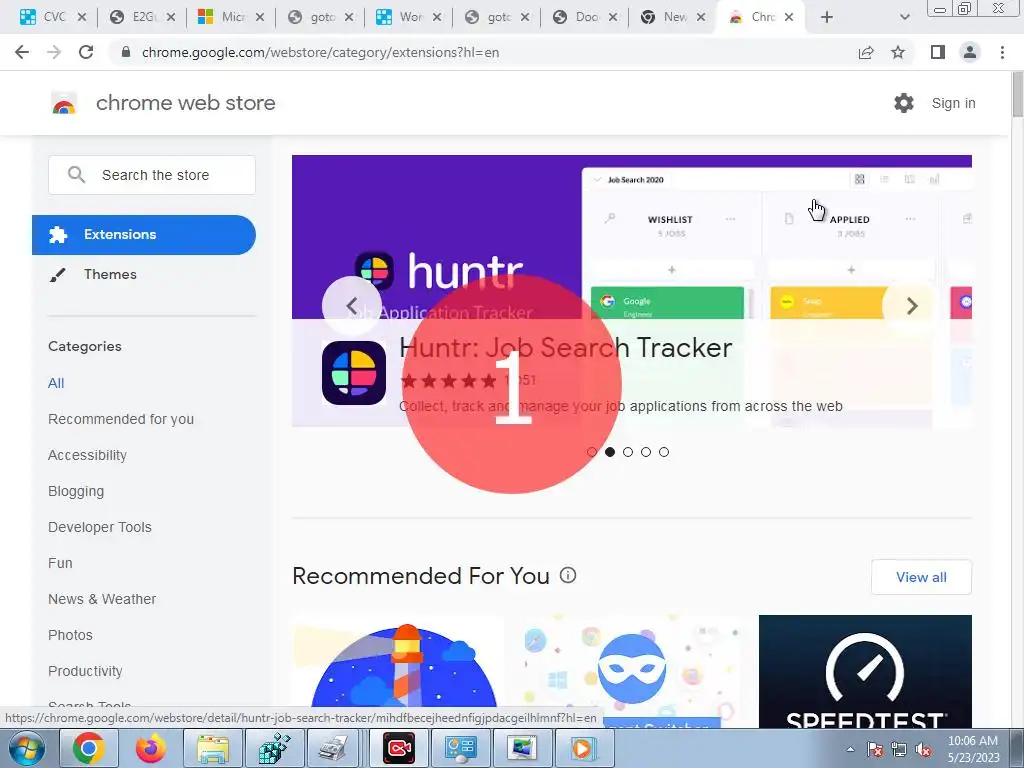Select Extensions in the sidebar
Viewport: 1024px width, 768px height.
point(144,235)
